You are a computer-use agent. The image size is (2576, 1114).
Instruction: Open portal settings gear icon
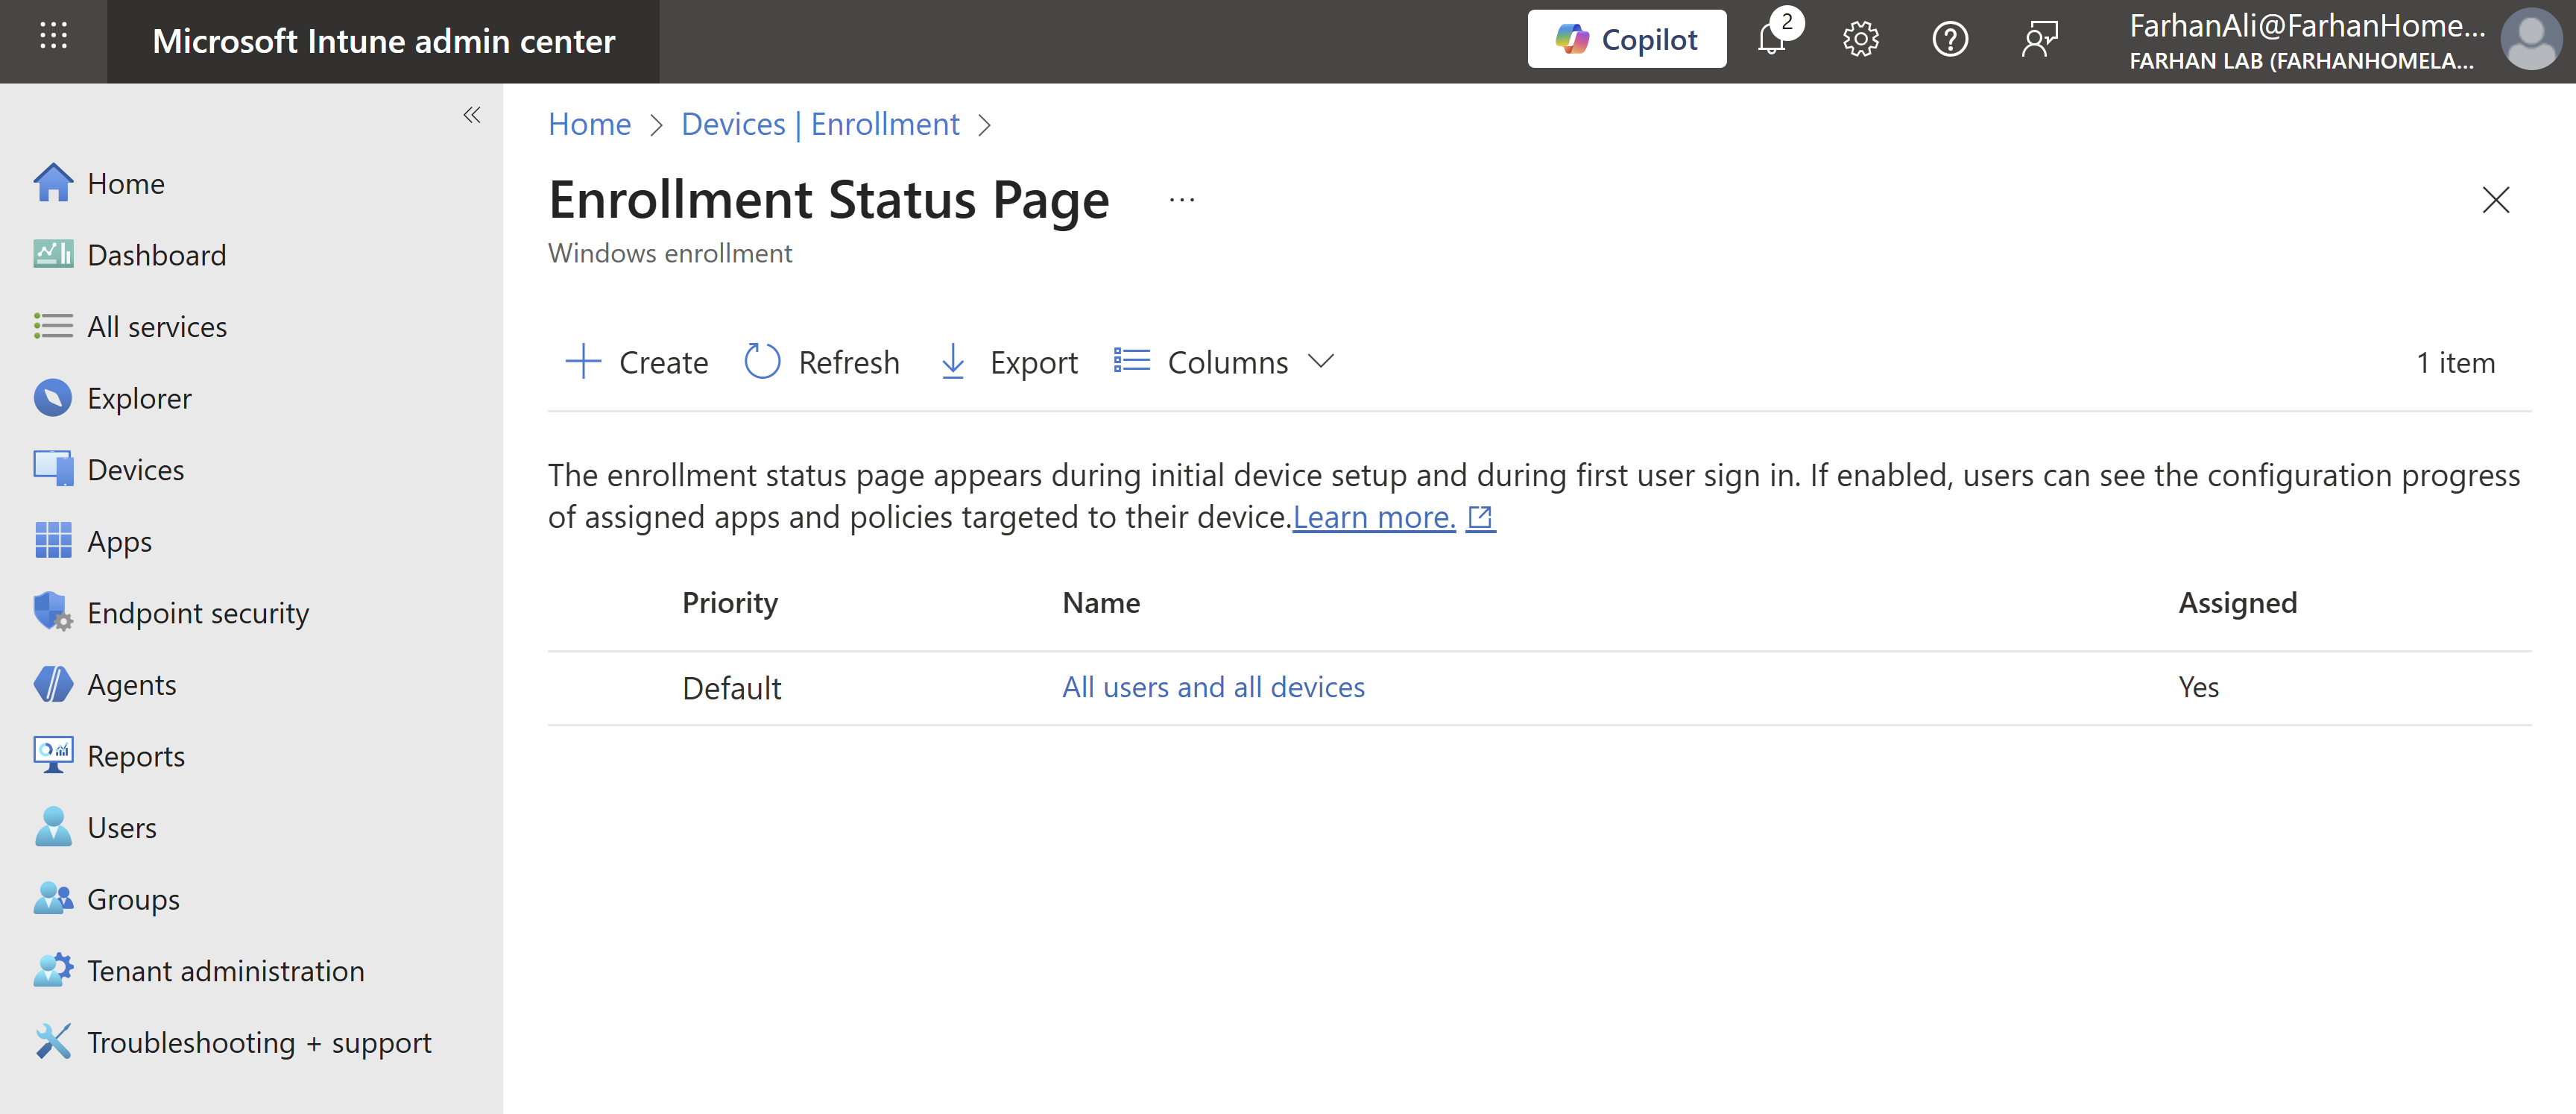pyautogui.click(x=1860, y=40)
